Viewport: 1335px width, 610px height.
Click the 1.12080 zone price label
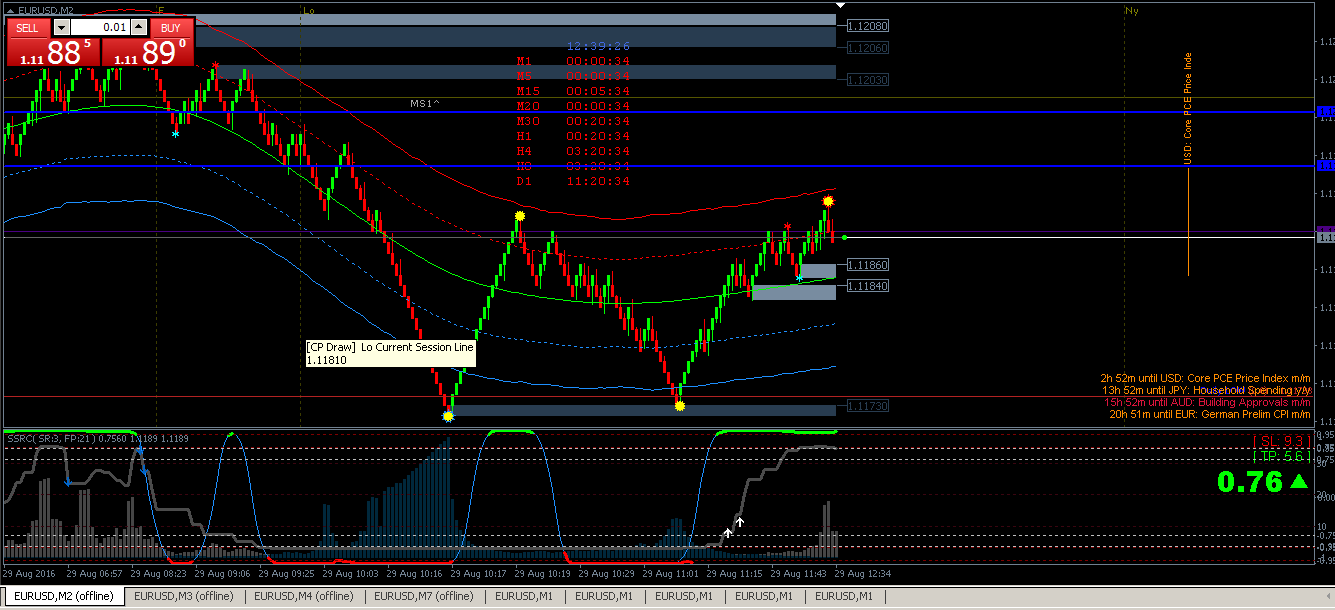867,26
